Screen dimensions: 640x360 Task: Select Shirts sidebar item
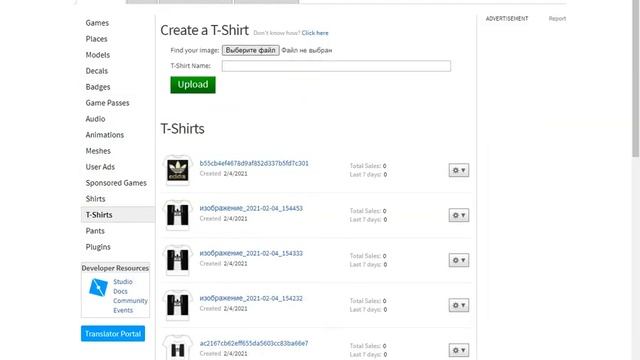(96, 199)
